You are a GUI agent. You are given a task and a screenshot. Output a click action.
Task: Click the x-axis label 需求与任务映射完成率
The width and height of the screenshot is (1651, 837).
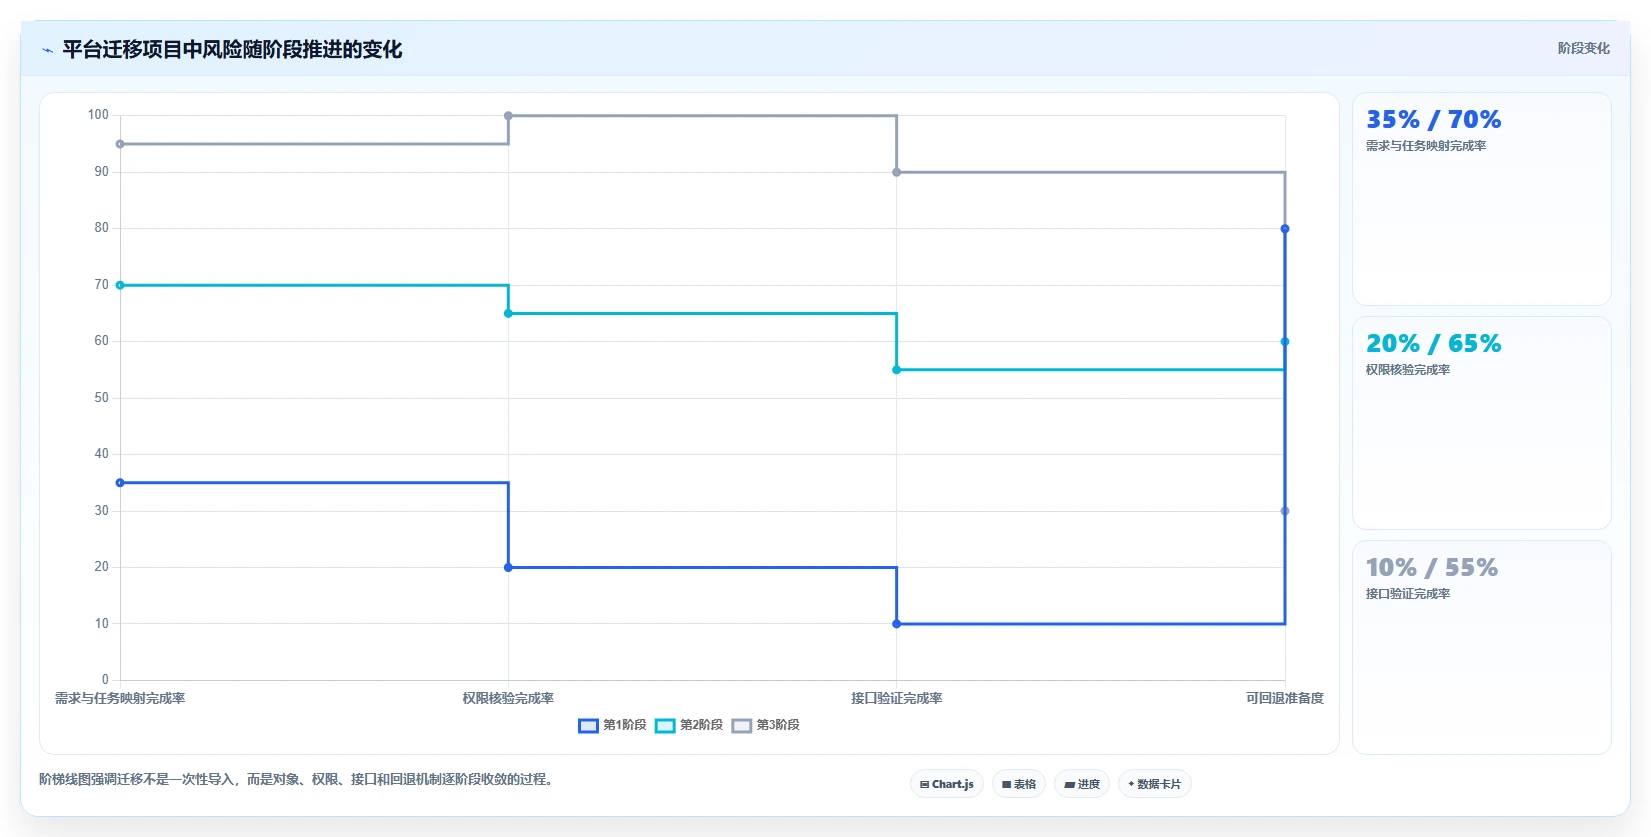tap(120, 698)
